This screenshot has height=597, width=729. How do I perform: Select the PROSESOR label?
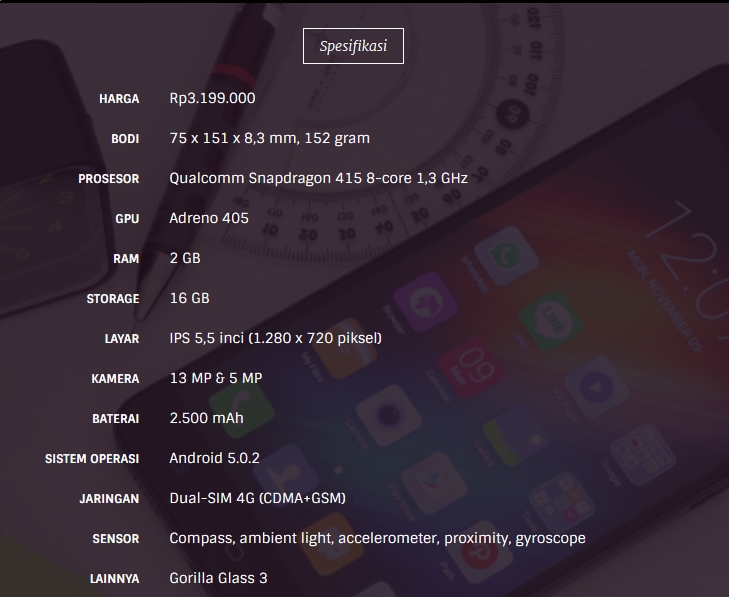[x=109, y=179]
